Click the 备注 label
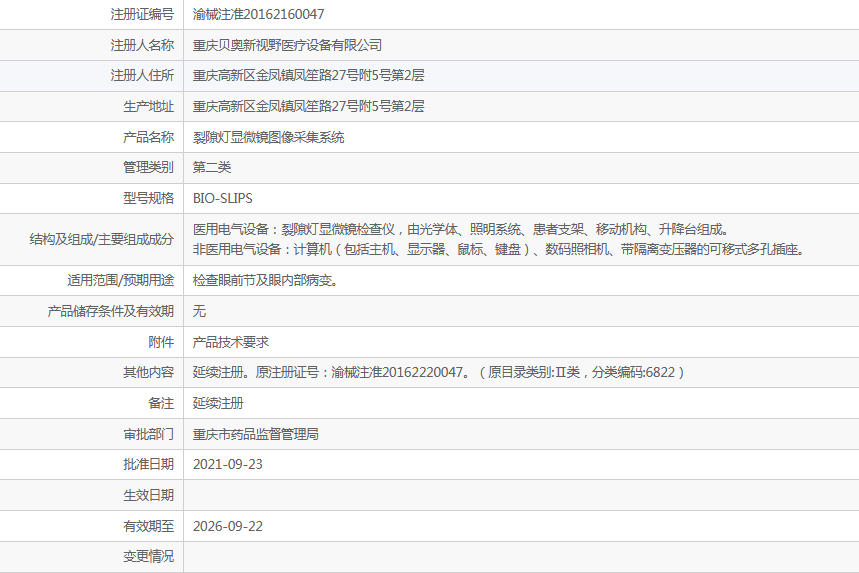The image size is (859, 573). (x=161, y=403)
